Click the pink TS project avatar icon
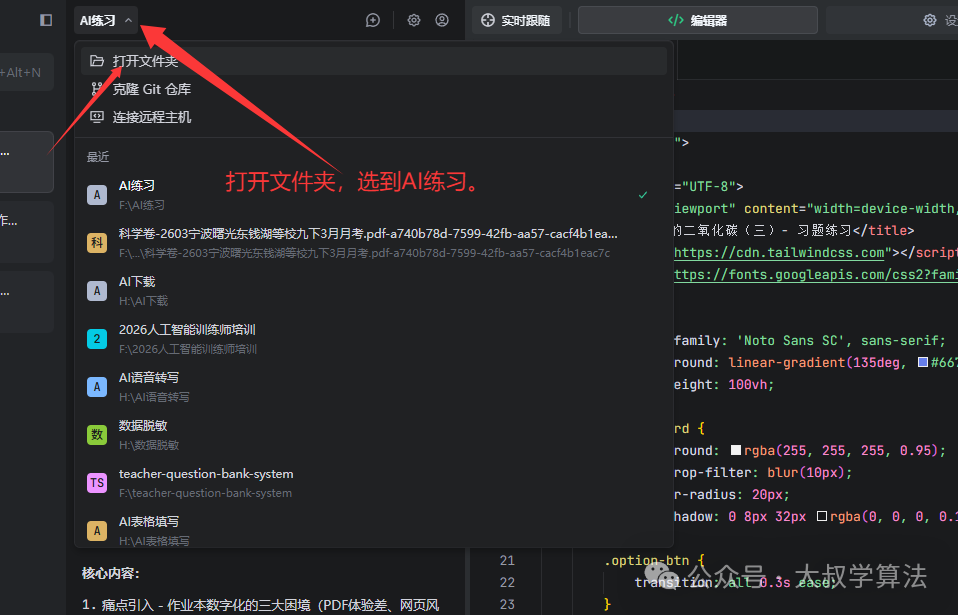Viewport: 958px width, 615px height. click(x=97, y=483)
